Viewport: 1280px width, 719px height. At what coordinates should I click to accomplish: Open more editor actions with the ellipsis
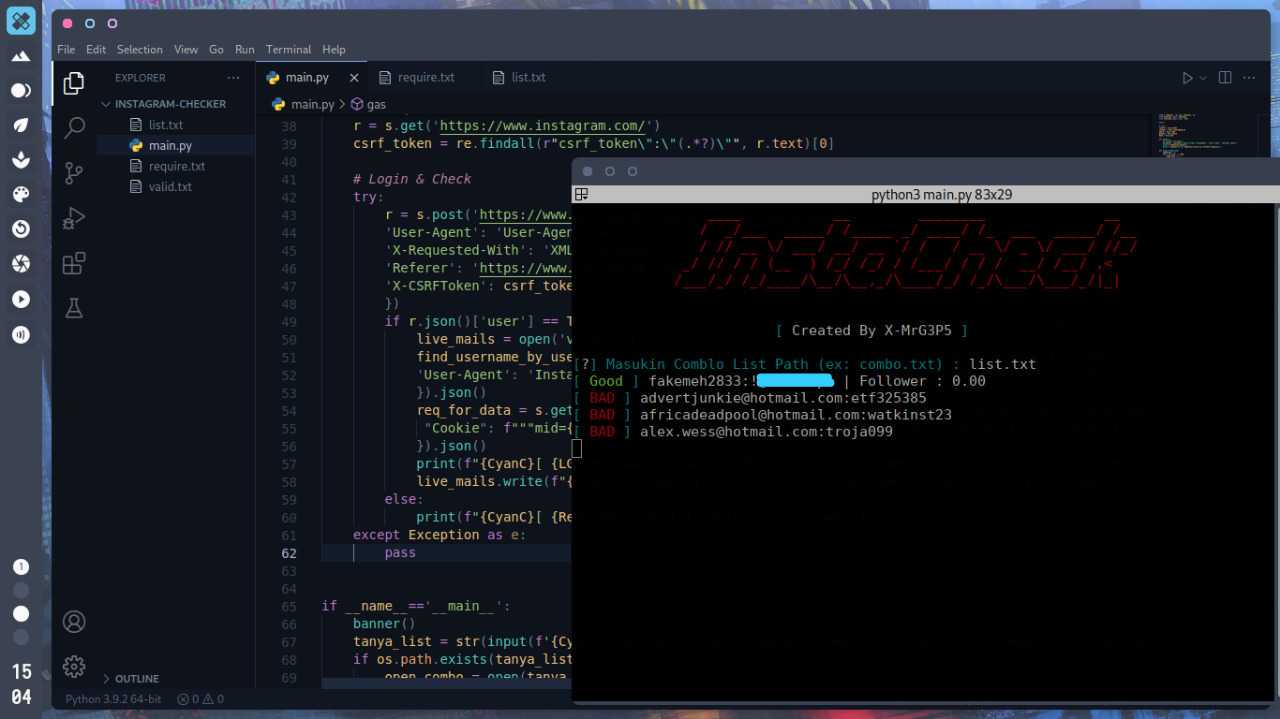coord(1248,77)
